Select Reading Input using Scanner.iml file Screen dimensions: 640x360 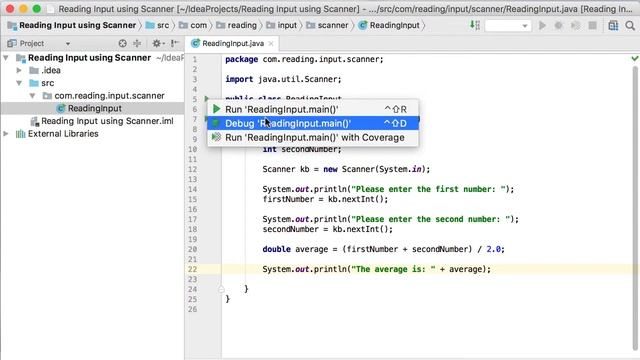[107, 121]
